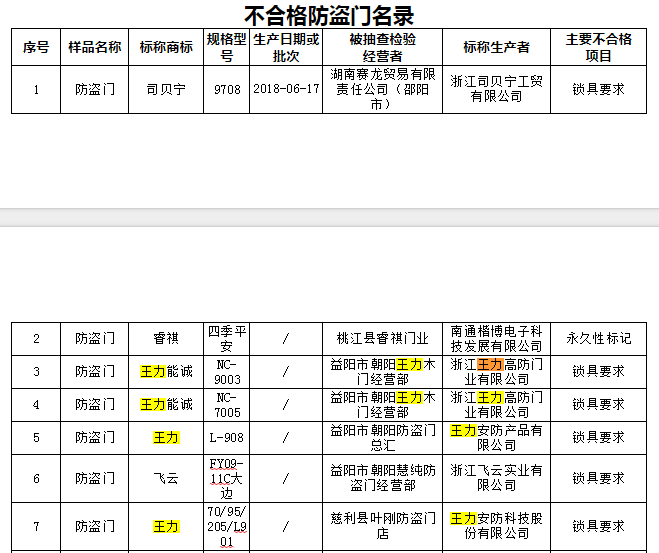
Task: Click serial number 5 cell
Action: coord(36,438)
